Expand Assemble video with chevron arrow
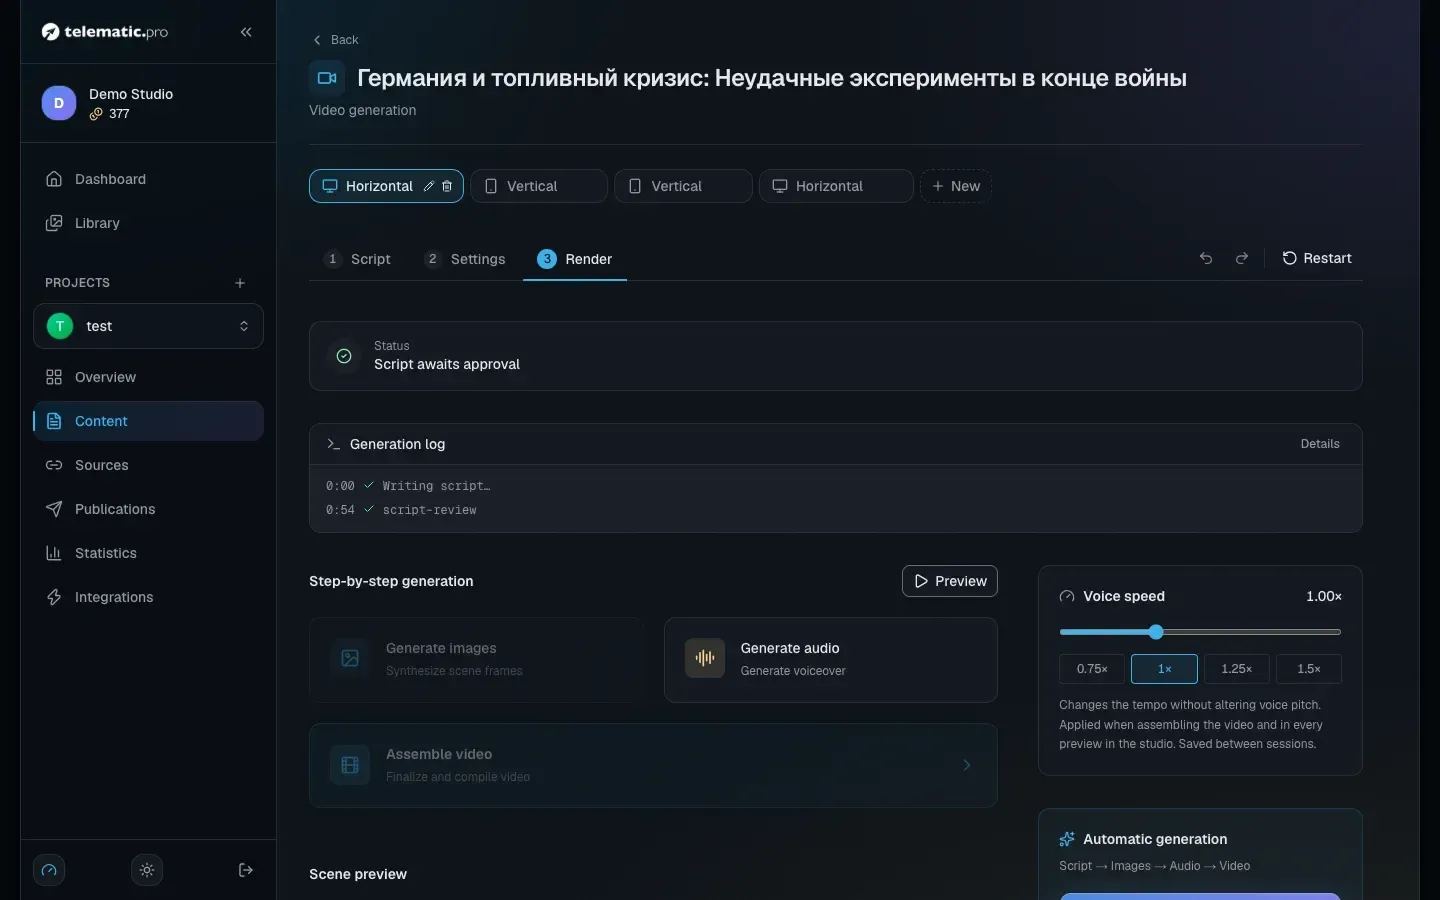 point(967,765)
